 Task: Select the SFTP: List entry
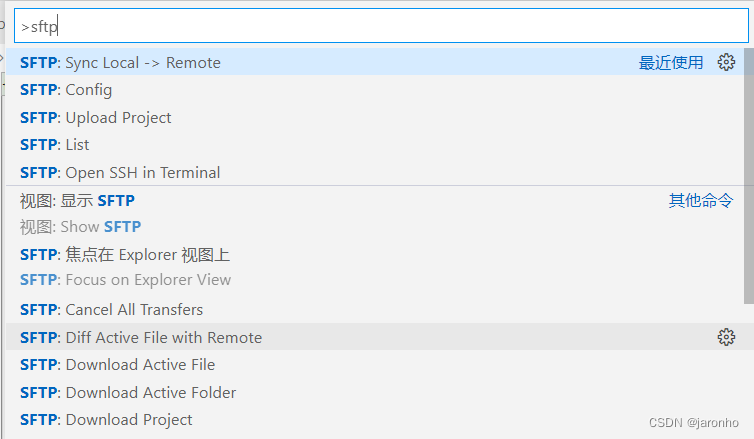point(375,144)
